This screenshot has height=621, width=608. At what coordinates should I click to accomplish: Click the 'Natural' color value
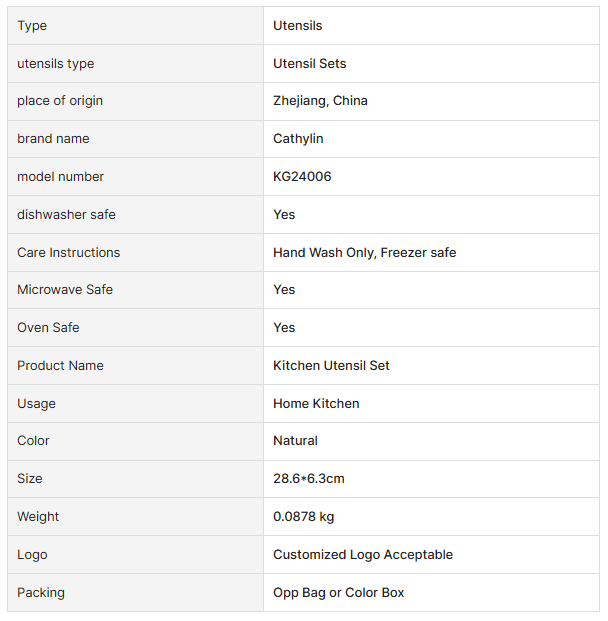295,441
